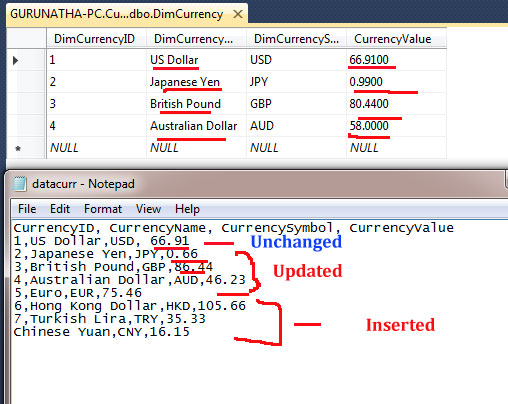Open the File menu in Notepad
508x404 pixels.
(27, 209)
